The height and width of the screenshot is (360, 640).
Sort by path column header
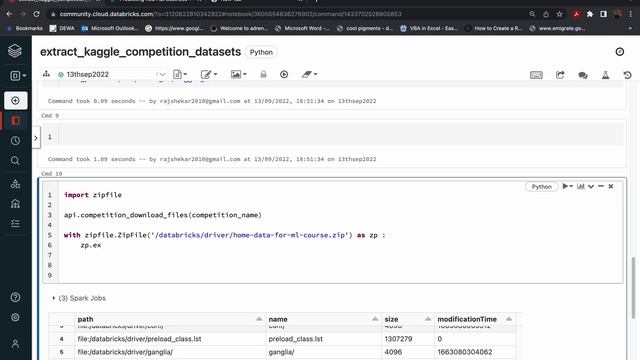click(x=170, y=319)
